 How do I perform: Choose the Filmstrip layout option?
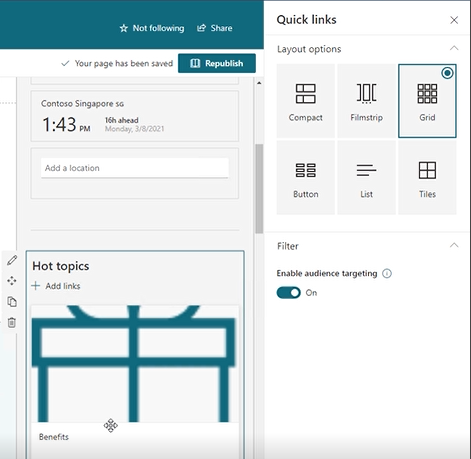pyautogui.click(x=366, y=101)
